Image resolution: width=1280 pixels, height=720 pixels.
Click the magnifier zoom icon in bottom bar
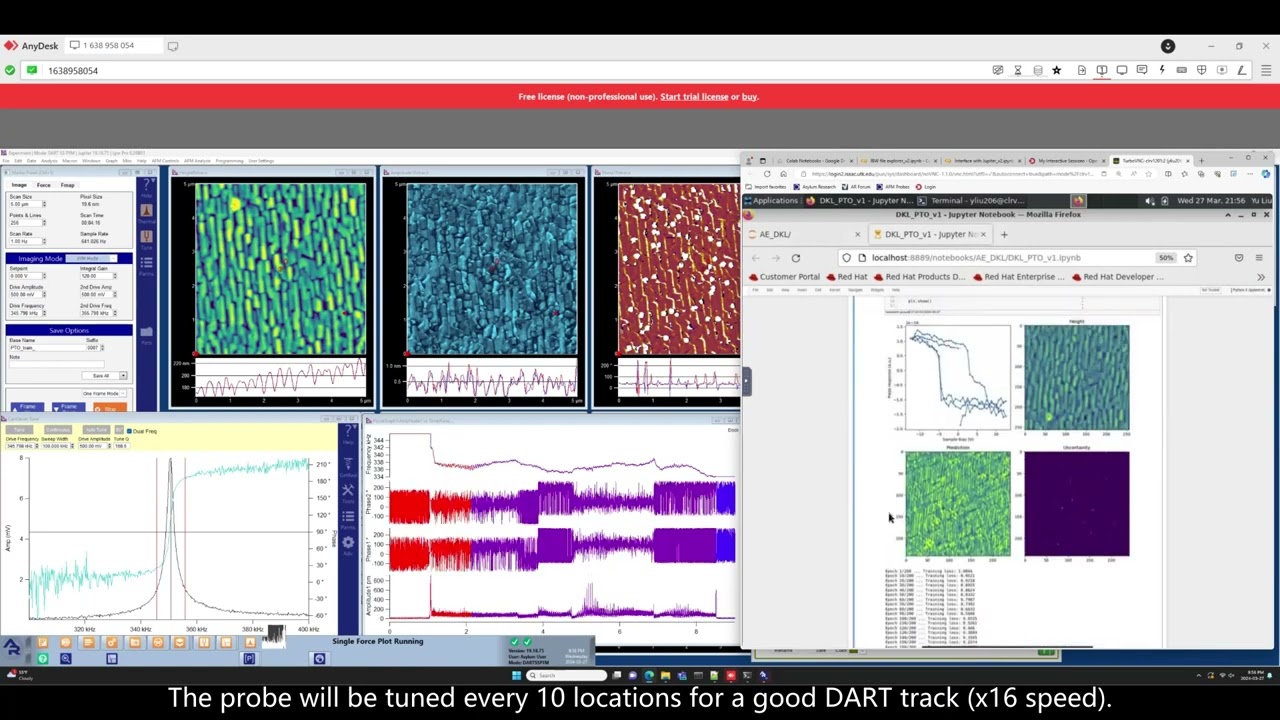pyautogui.click(x=65, y=658)
